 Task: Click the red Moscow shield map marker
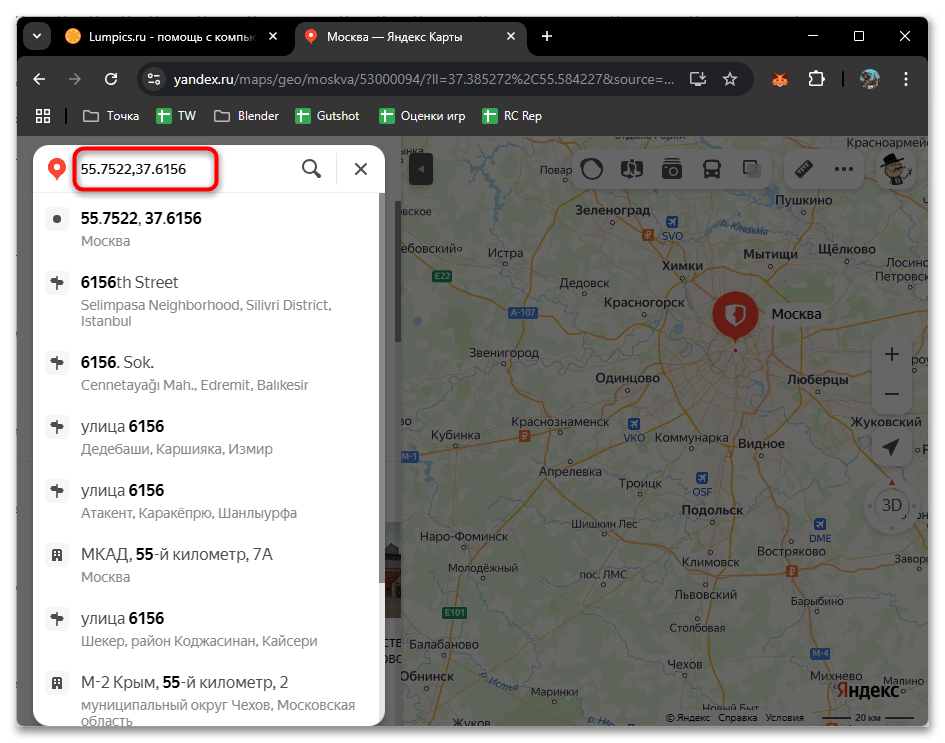click(x=735, y=316)
